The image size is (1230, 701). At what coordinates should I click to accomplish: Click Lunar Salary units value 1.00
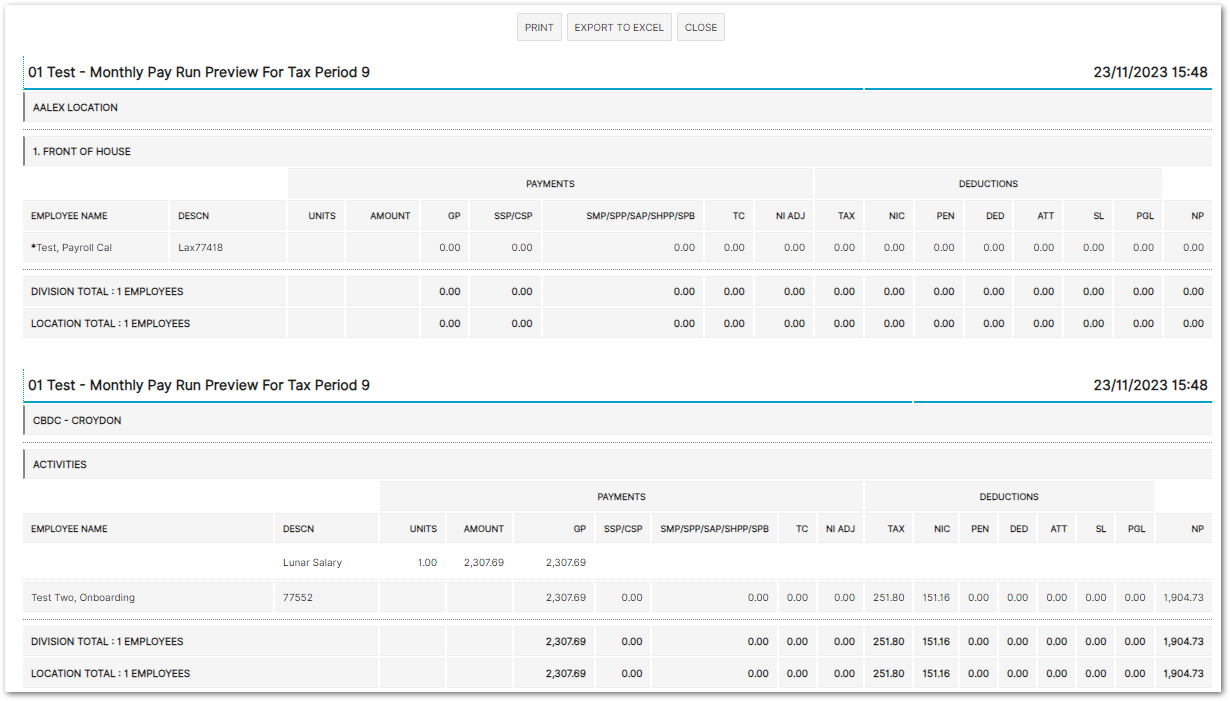427,562
